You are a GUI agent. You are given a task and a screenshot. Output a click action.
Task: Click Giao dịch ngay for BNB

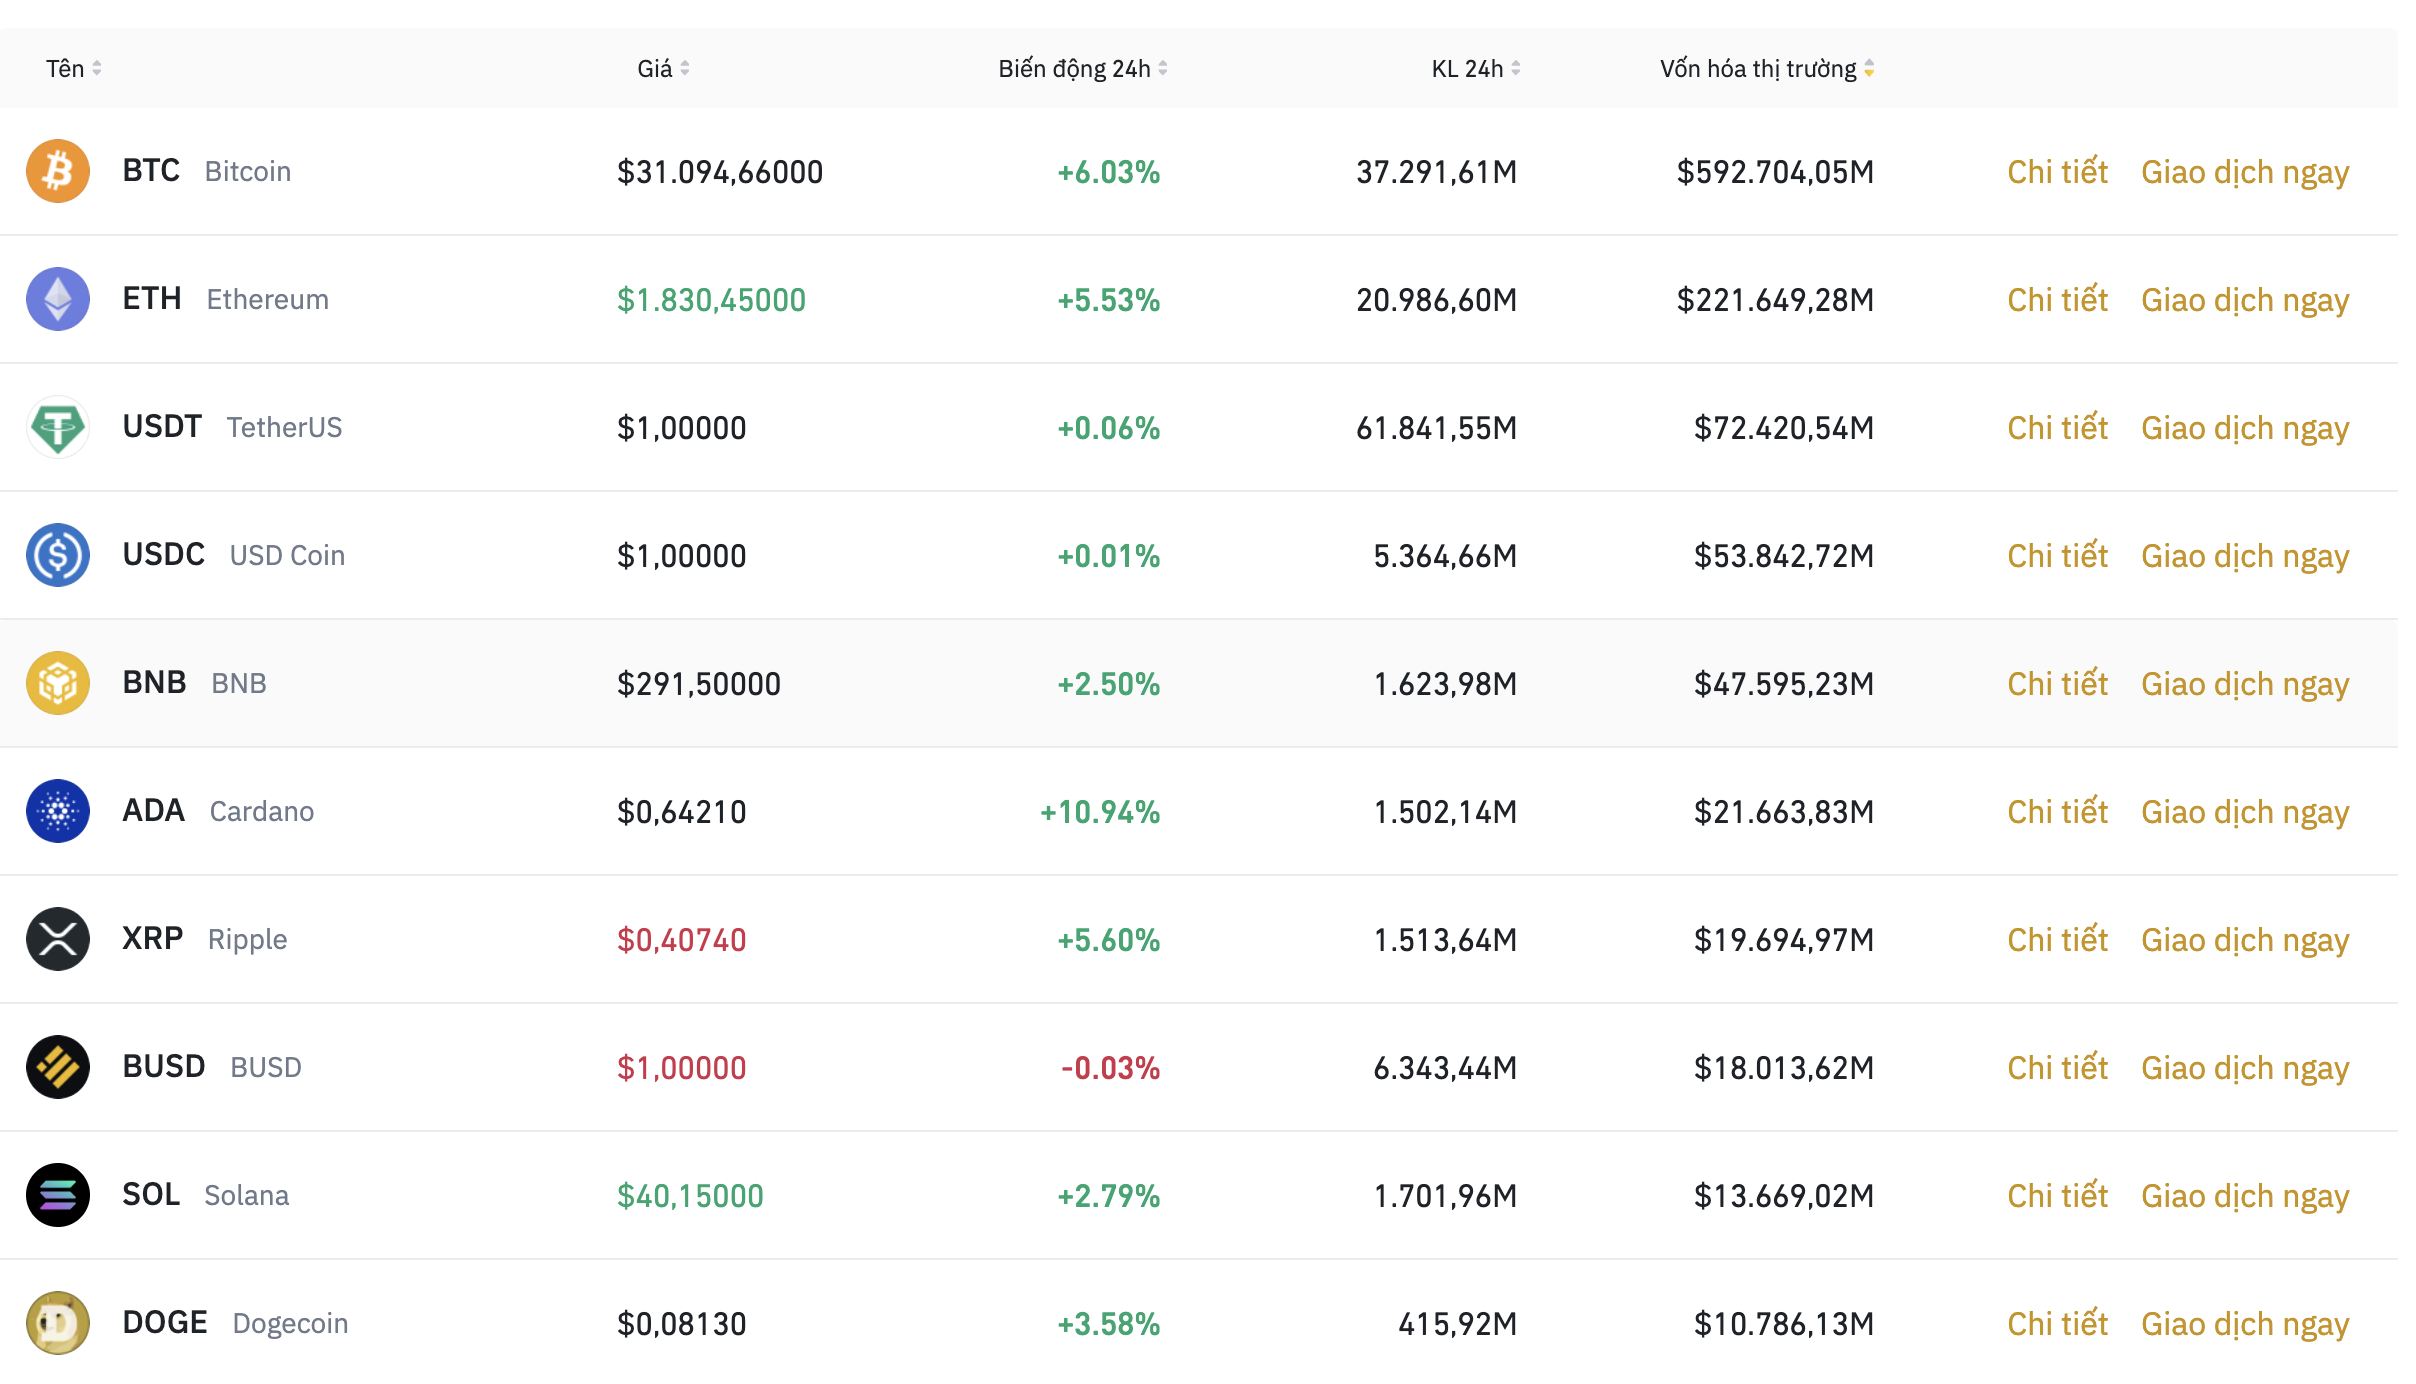pyautogui.click(x=2245, y=686)
